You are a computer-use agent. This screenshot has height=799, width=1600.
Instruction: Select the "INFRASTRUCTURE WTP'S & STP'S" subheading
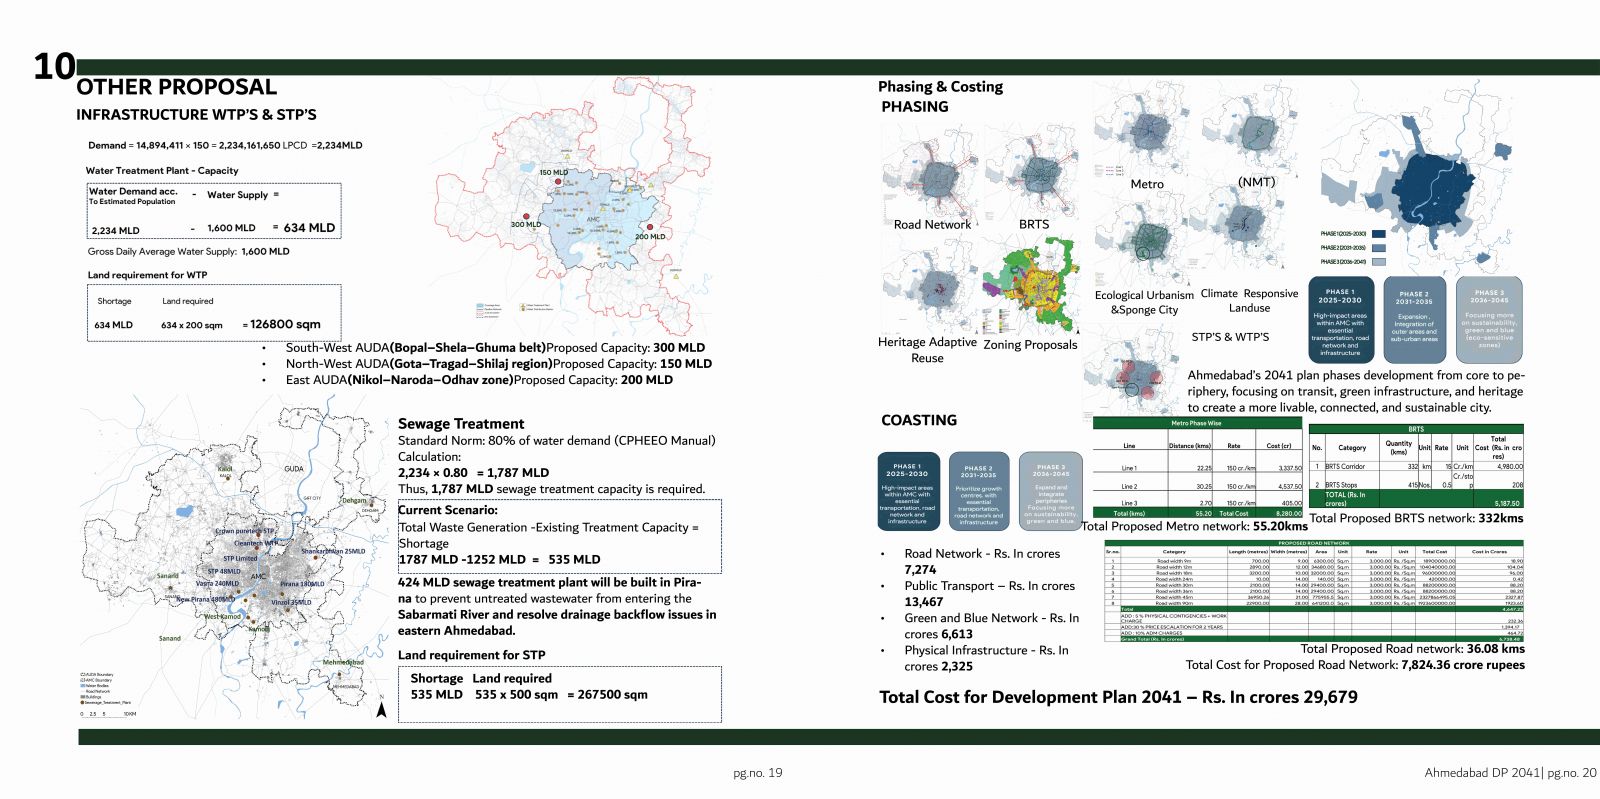coord(196,115)
